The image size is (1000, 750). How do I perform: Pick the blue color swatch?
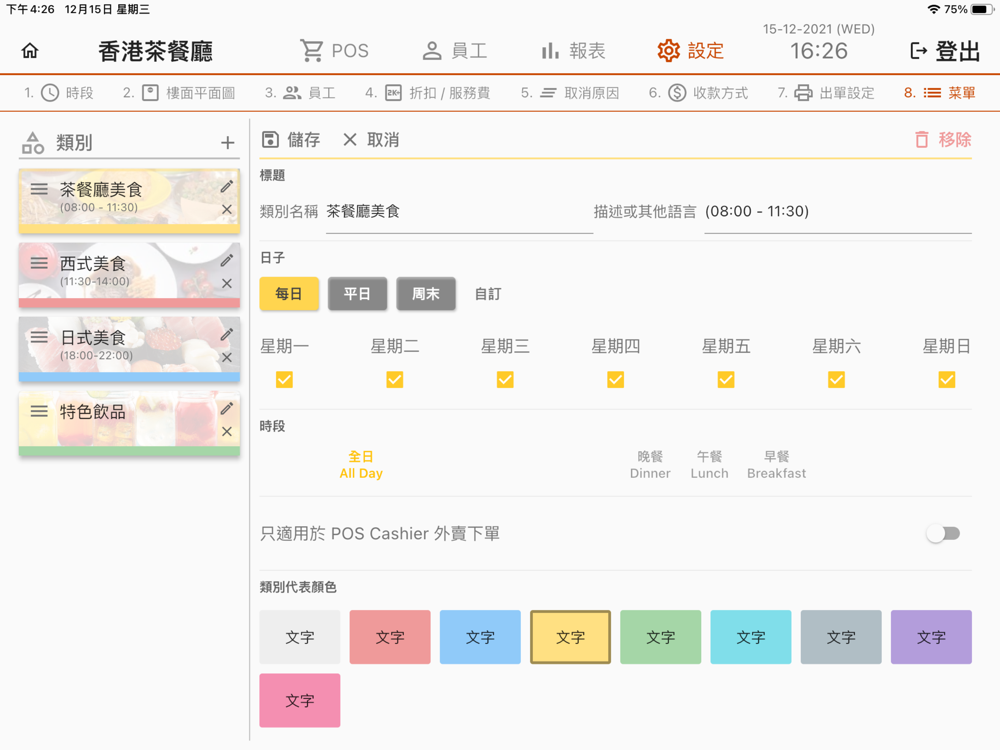click(x=480, y=637)
